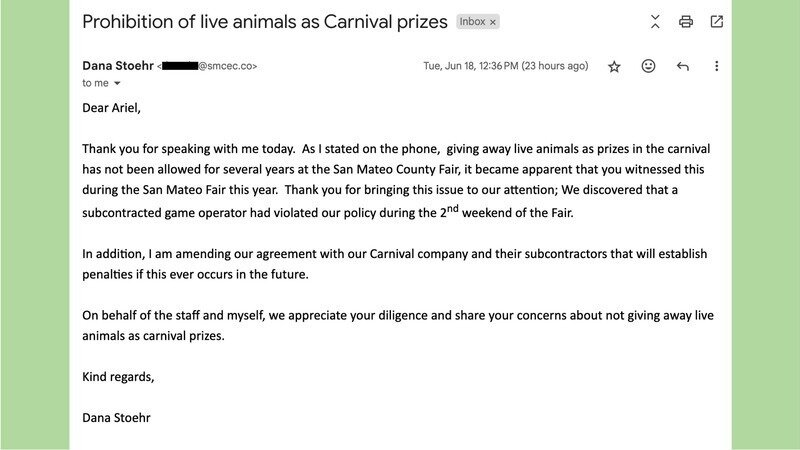Screen dimensions: 800x450
Task: Print this email with the printer icon
Action: pyautogui.click(x=686, y=21)
